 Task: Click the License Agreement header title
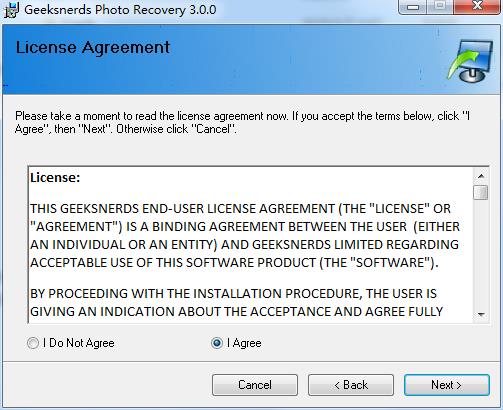[93, 48]
